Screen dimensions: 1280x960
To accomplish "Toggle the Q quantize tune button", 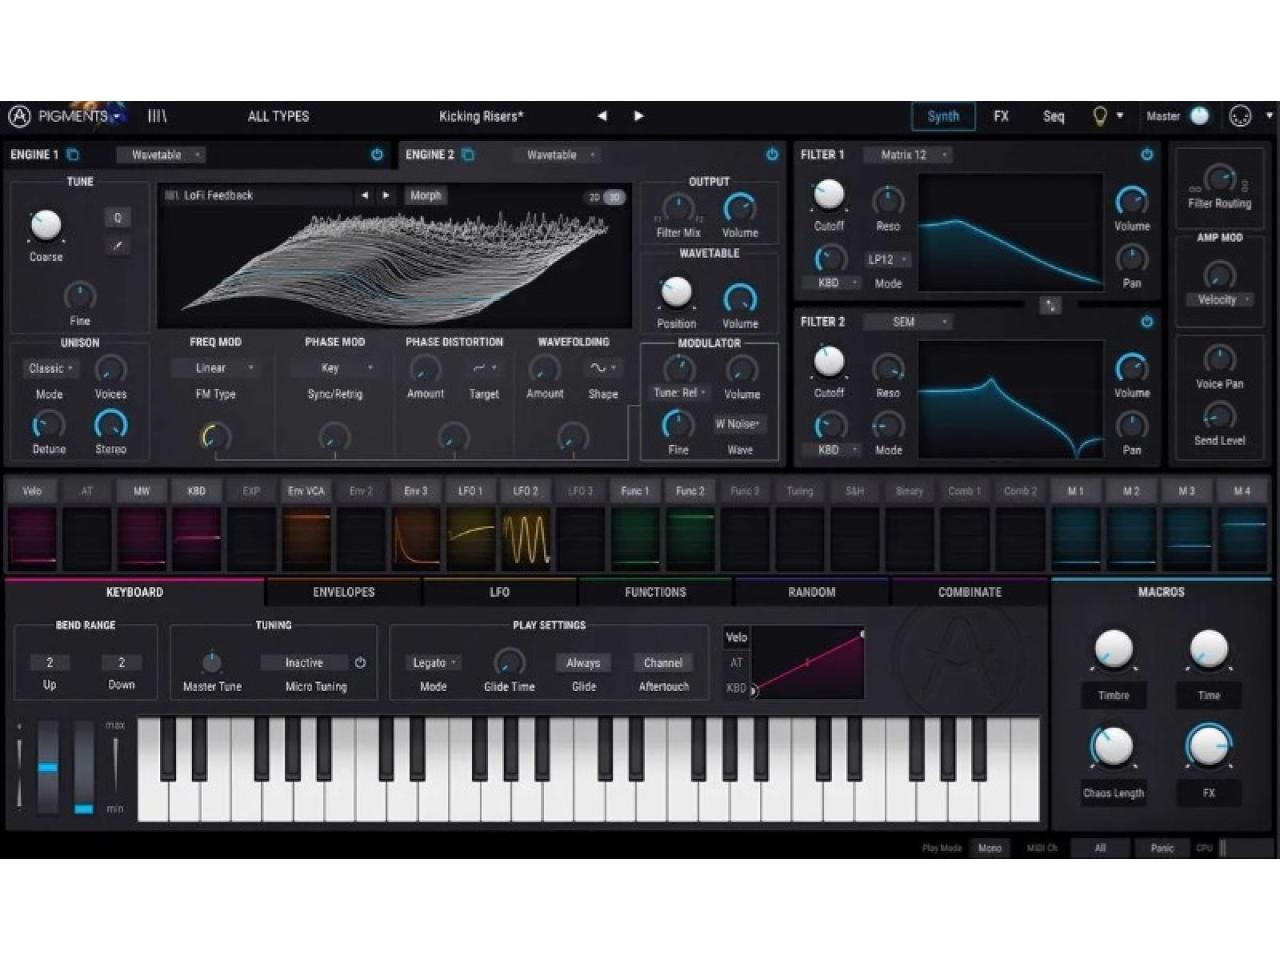I will tap(117, 218).
